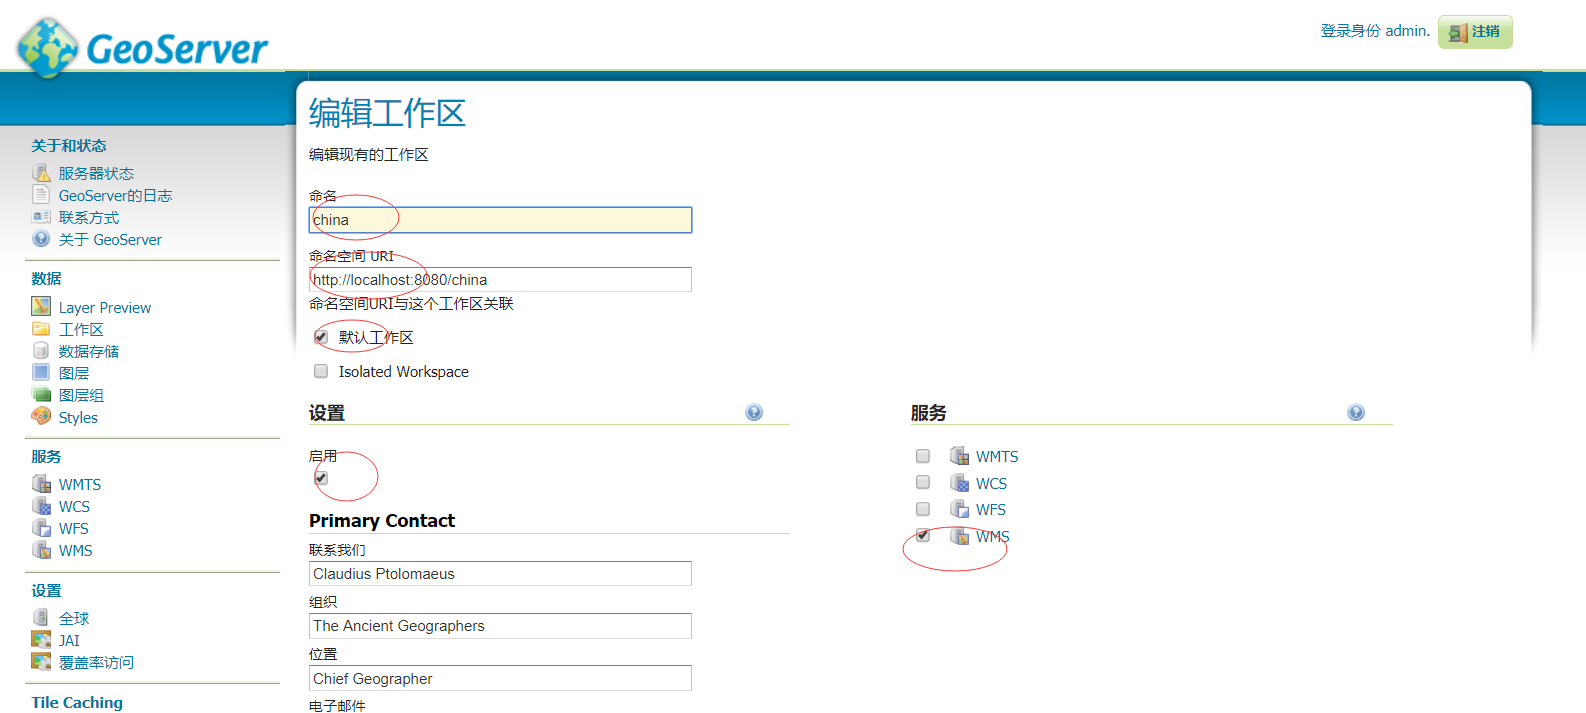Open help for the services section

pyautogui.click(x=1356, y=412)
